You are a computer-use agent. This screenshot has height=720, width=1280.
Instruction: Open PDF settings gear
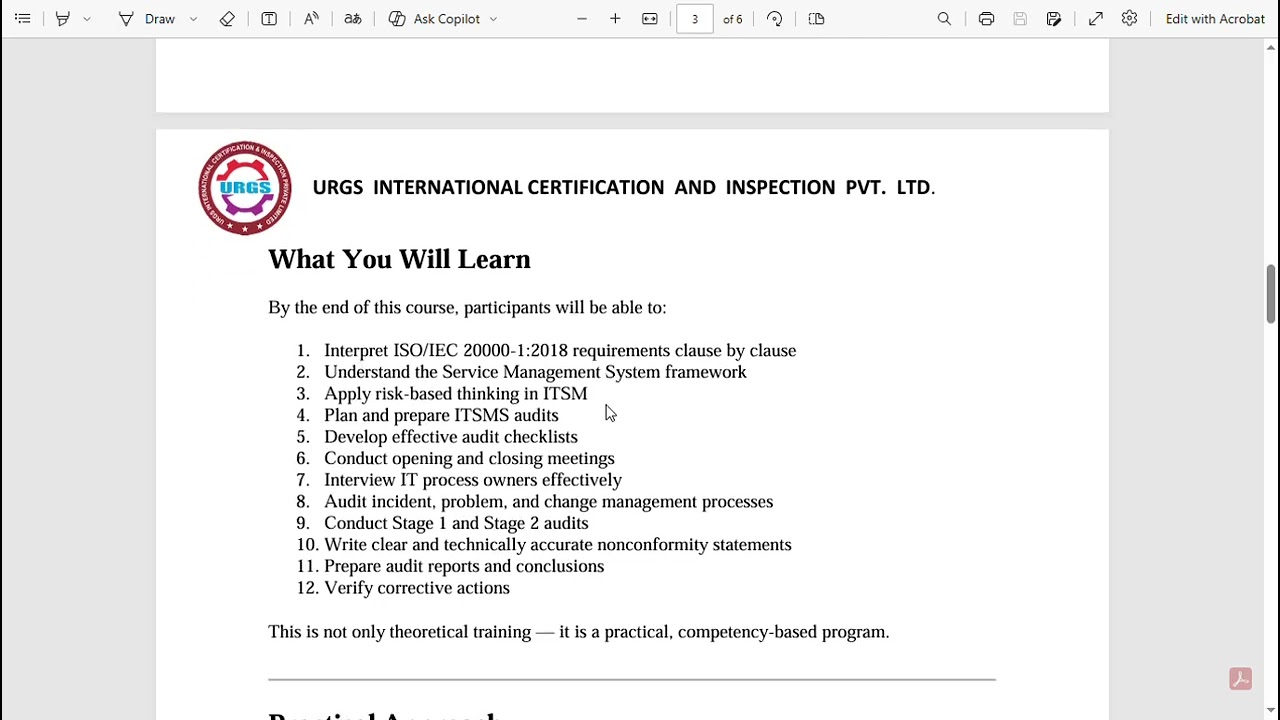(x=1129, y=19)
